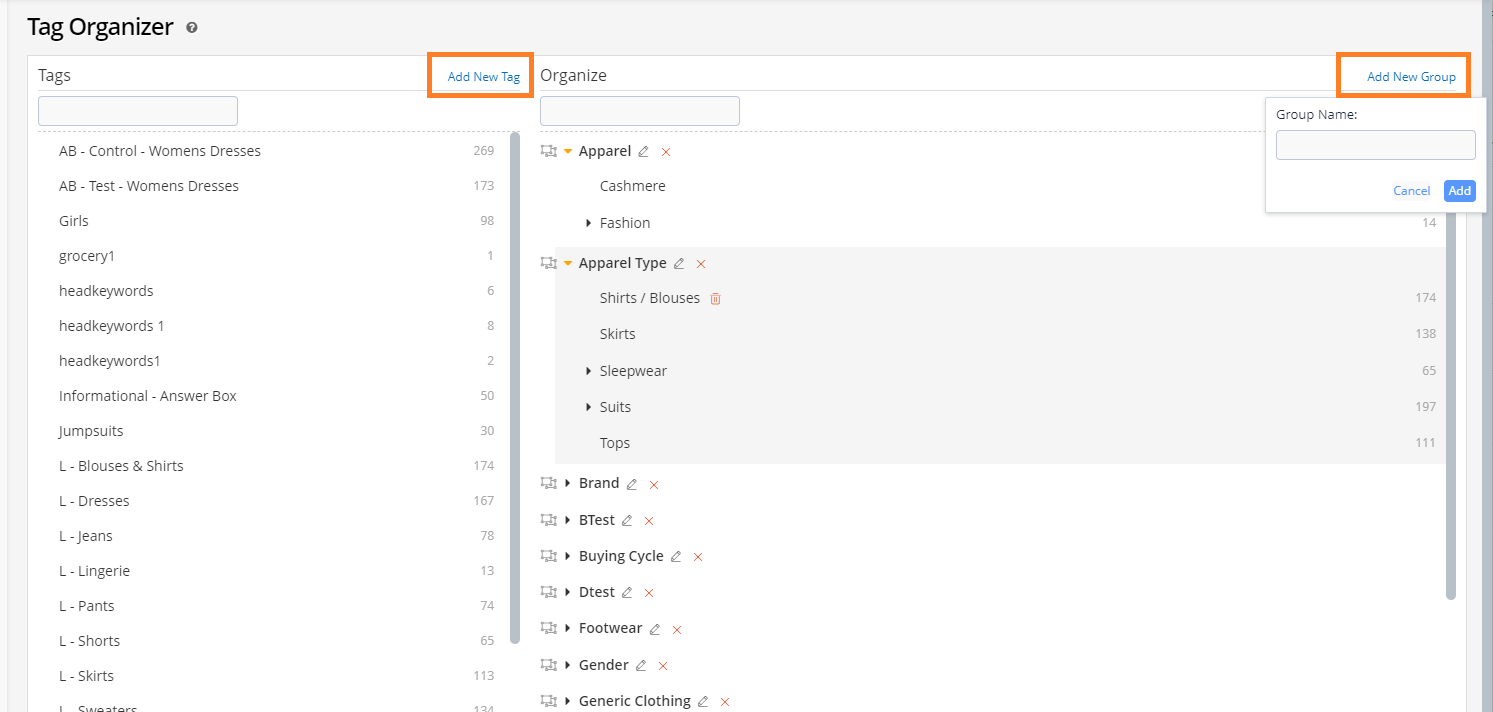Expand the Fashion subgroup

click(x=589, y=223)
